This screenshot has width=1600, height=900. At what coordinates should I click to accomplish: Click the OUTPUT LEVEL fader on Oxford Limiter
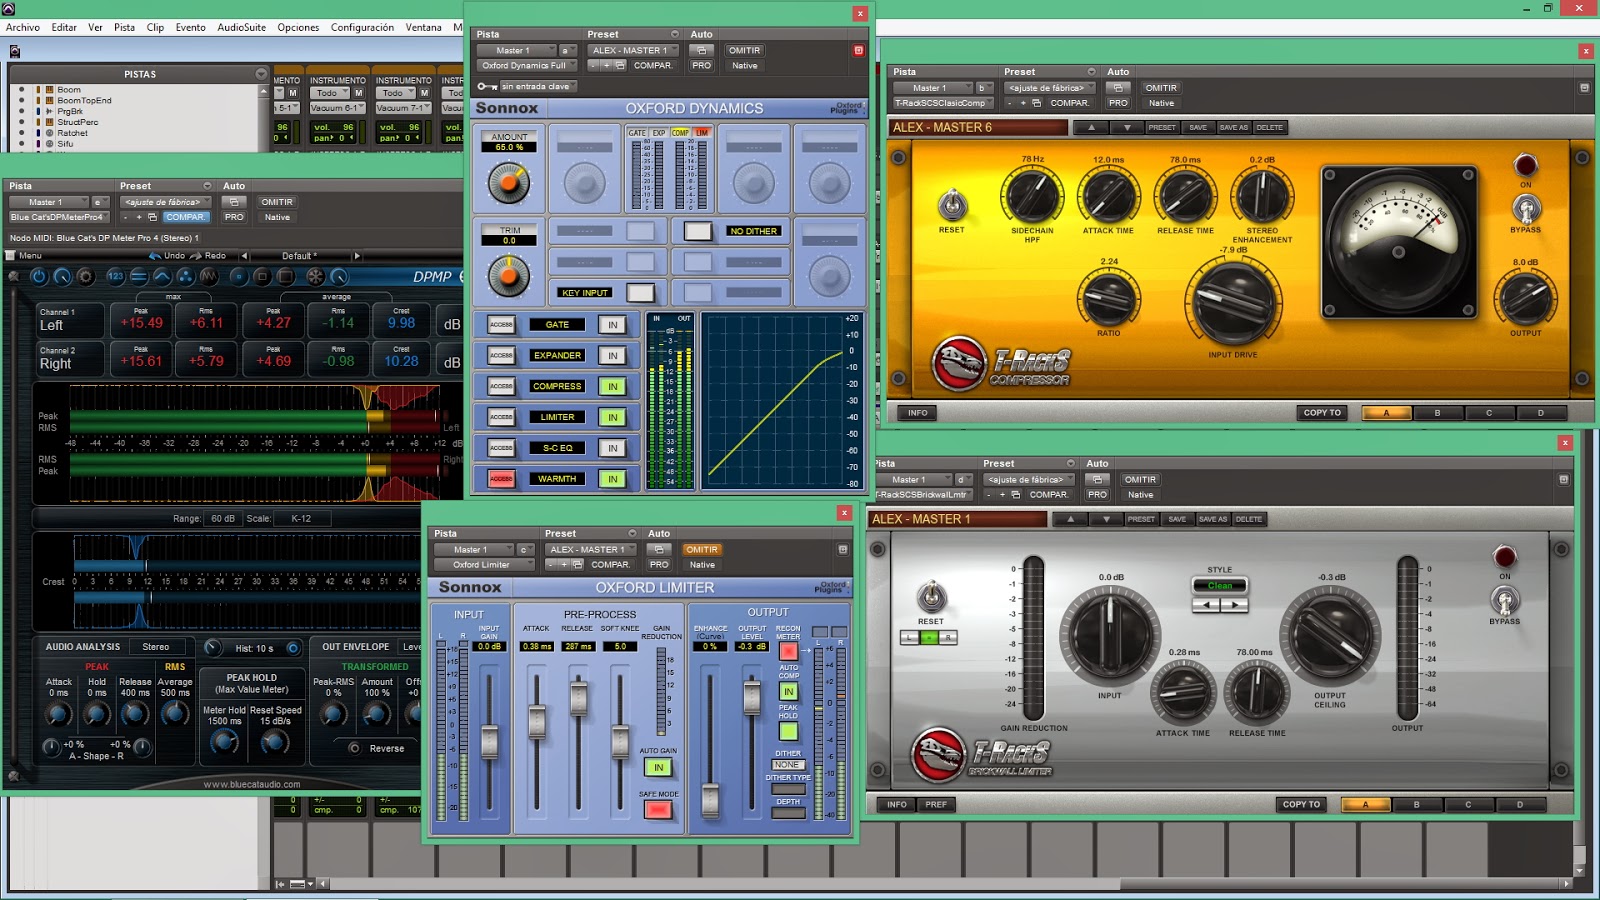(752, 697)
